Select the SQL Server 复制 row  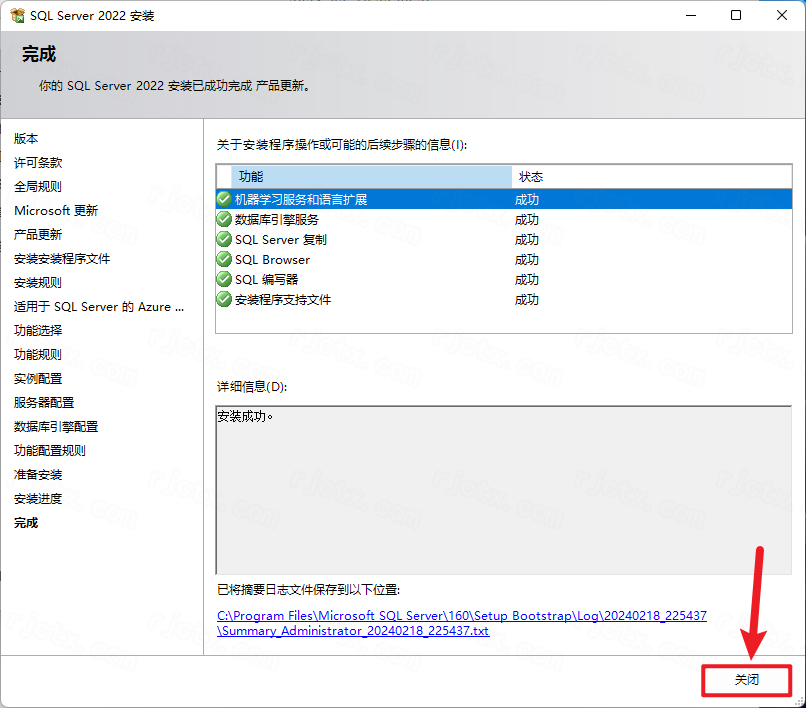point(504,240)
